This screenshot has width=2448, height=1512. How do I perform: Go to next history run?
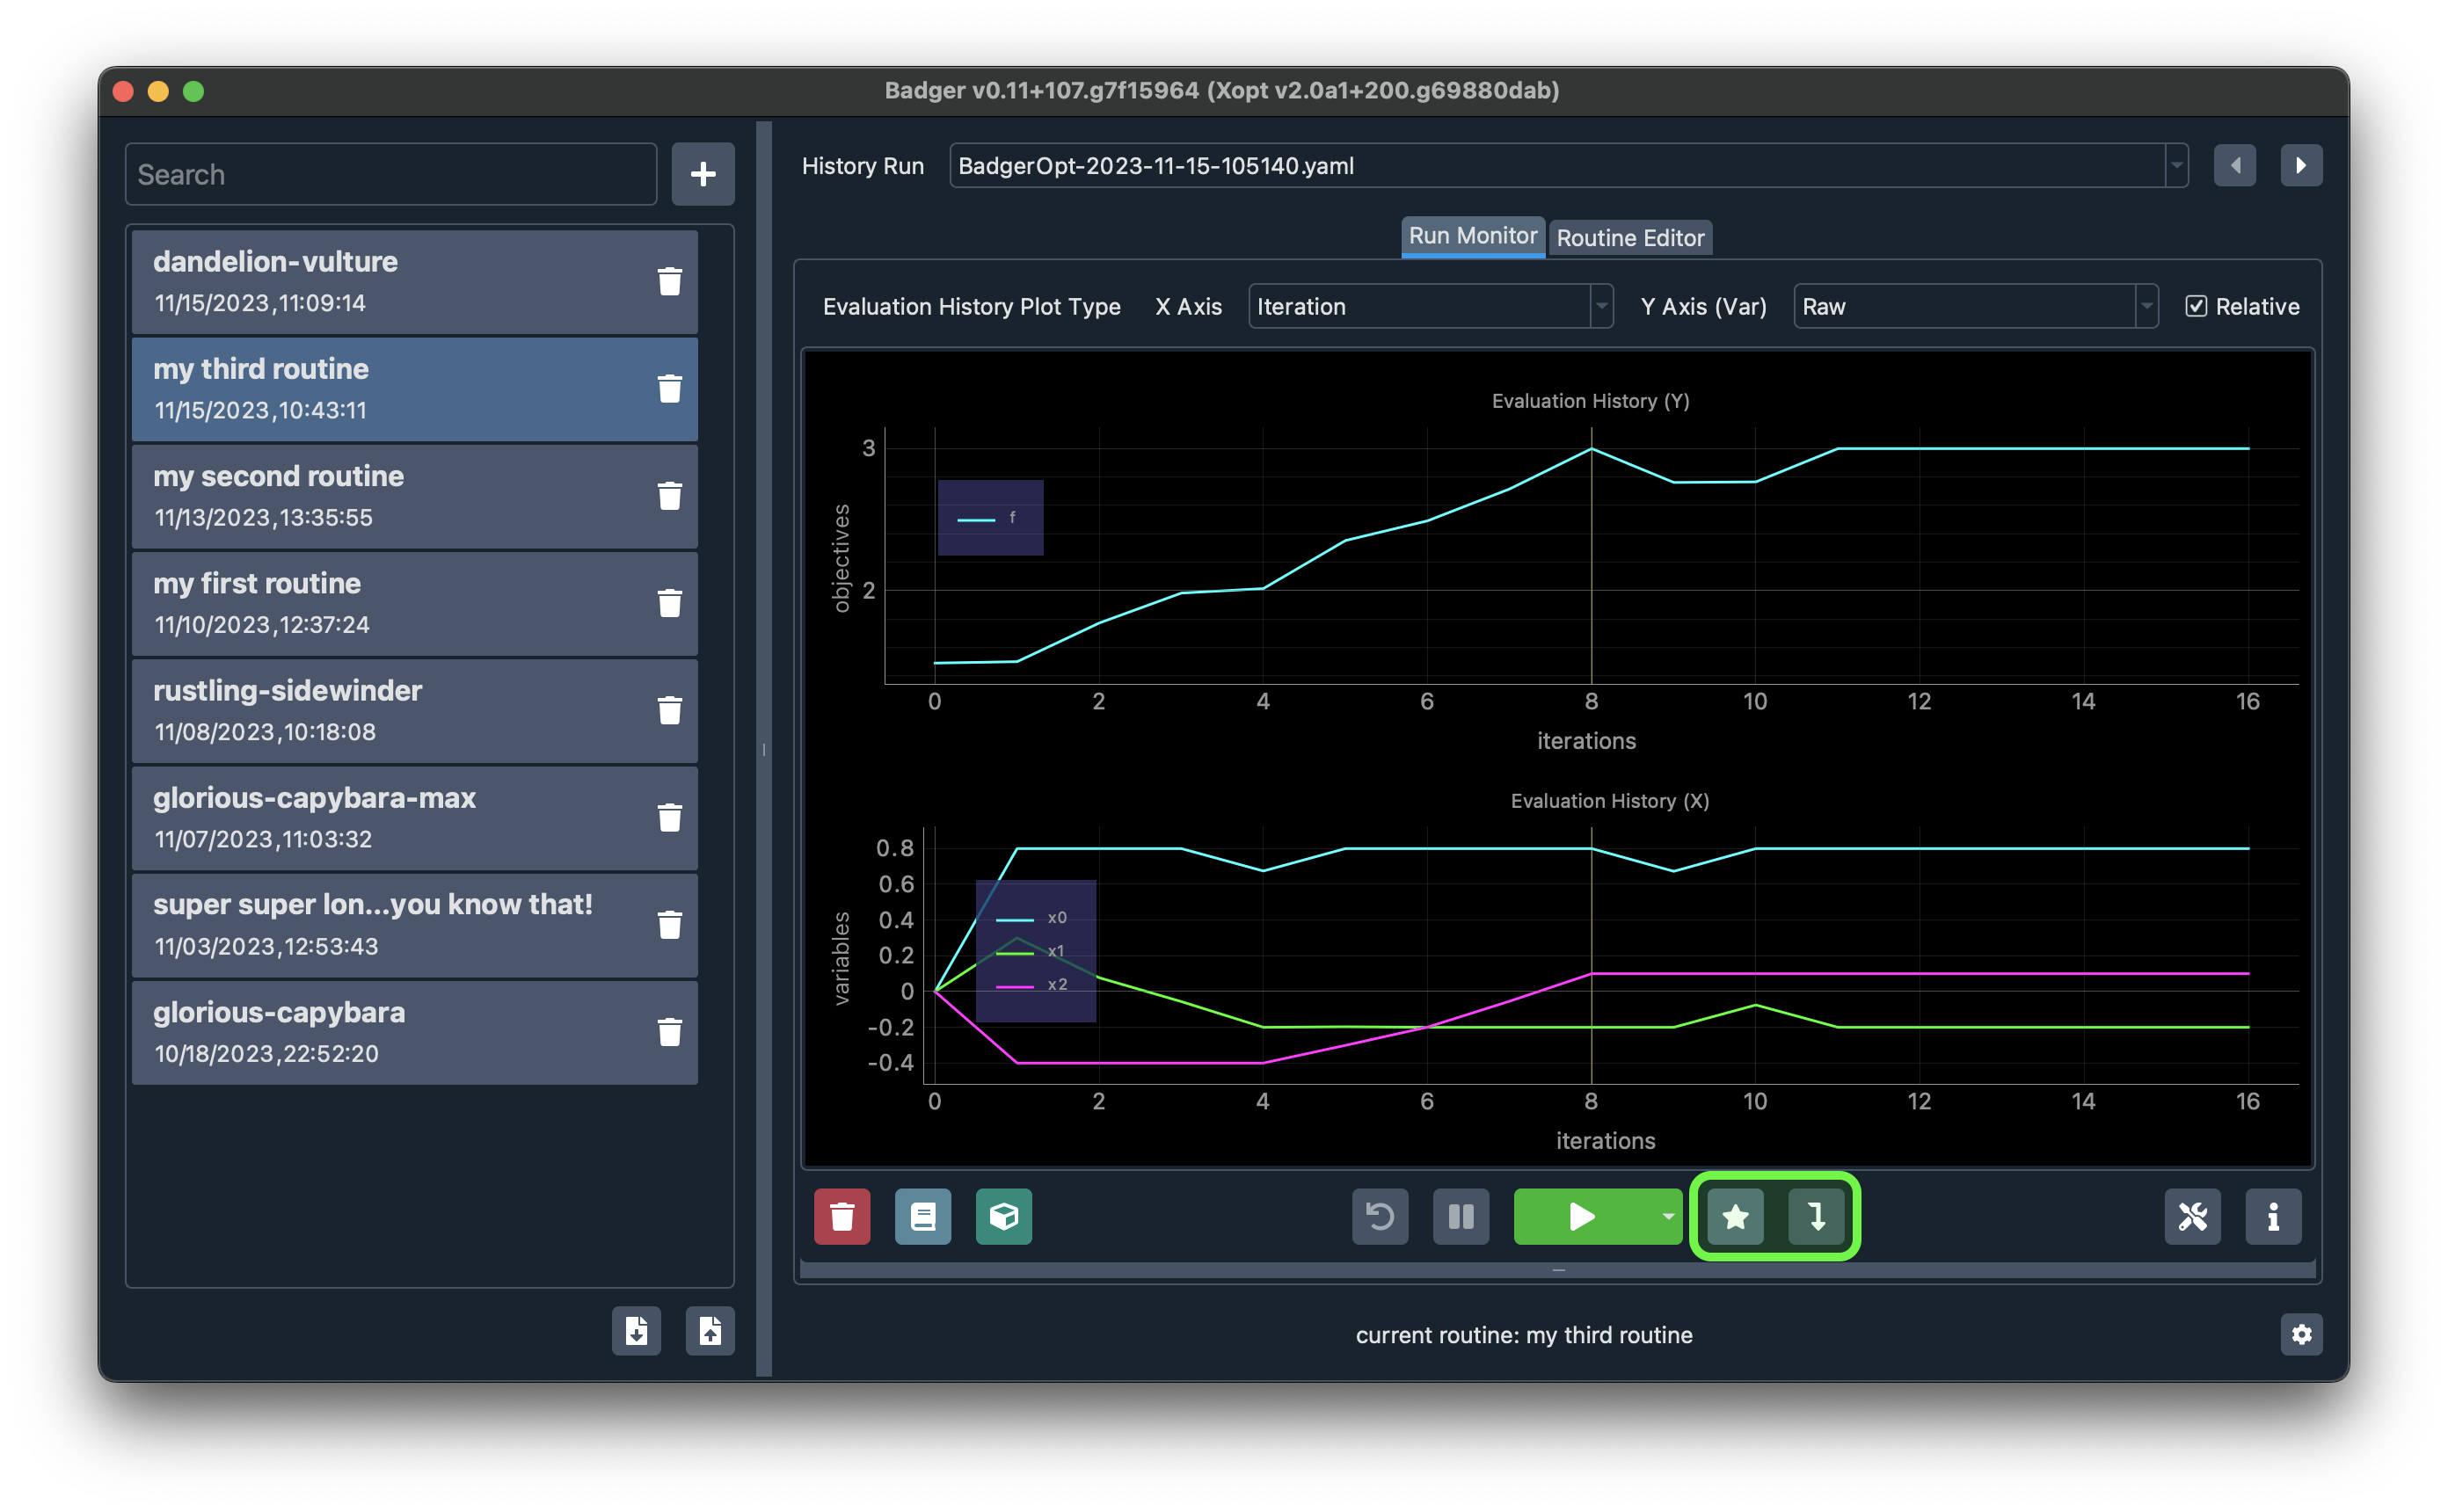[2301, 165]
